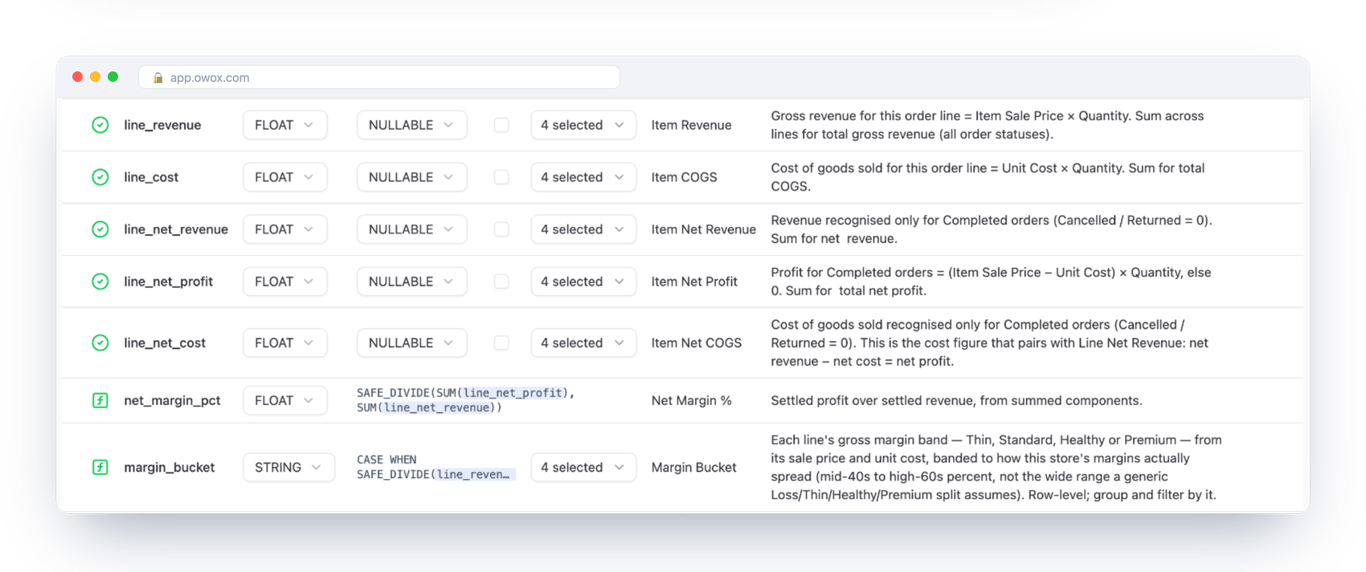Expand the '4 selected' dropdown for line_net_revenue
The height and width of the screenshot is (572, 1366).
coord(583,229)
